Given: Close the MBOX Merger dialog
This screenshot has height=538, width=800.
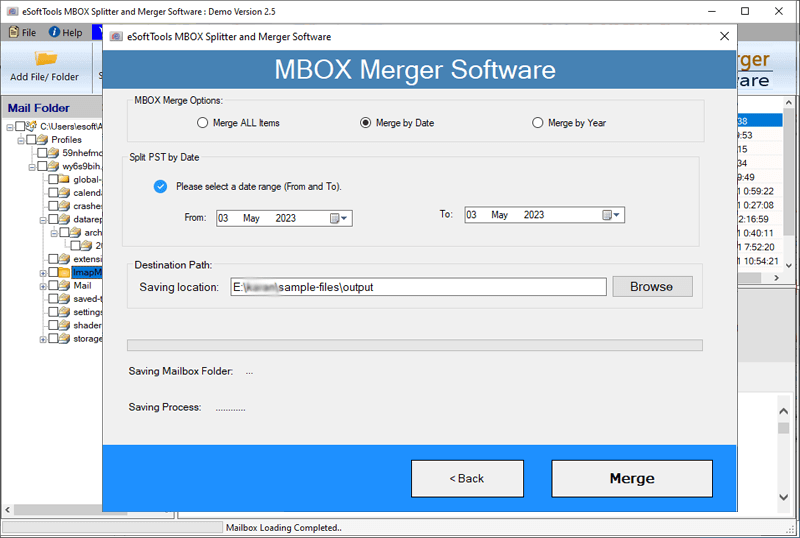Looking at the screenshot, I should tap(724, 36).
